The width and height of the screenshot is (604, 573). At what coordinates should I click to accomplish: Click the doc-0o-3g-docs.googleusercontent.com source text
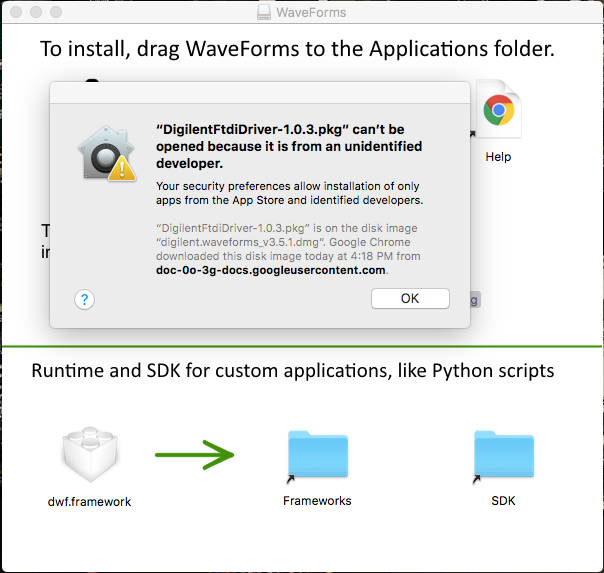tap(271, 270)
